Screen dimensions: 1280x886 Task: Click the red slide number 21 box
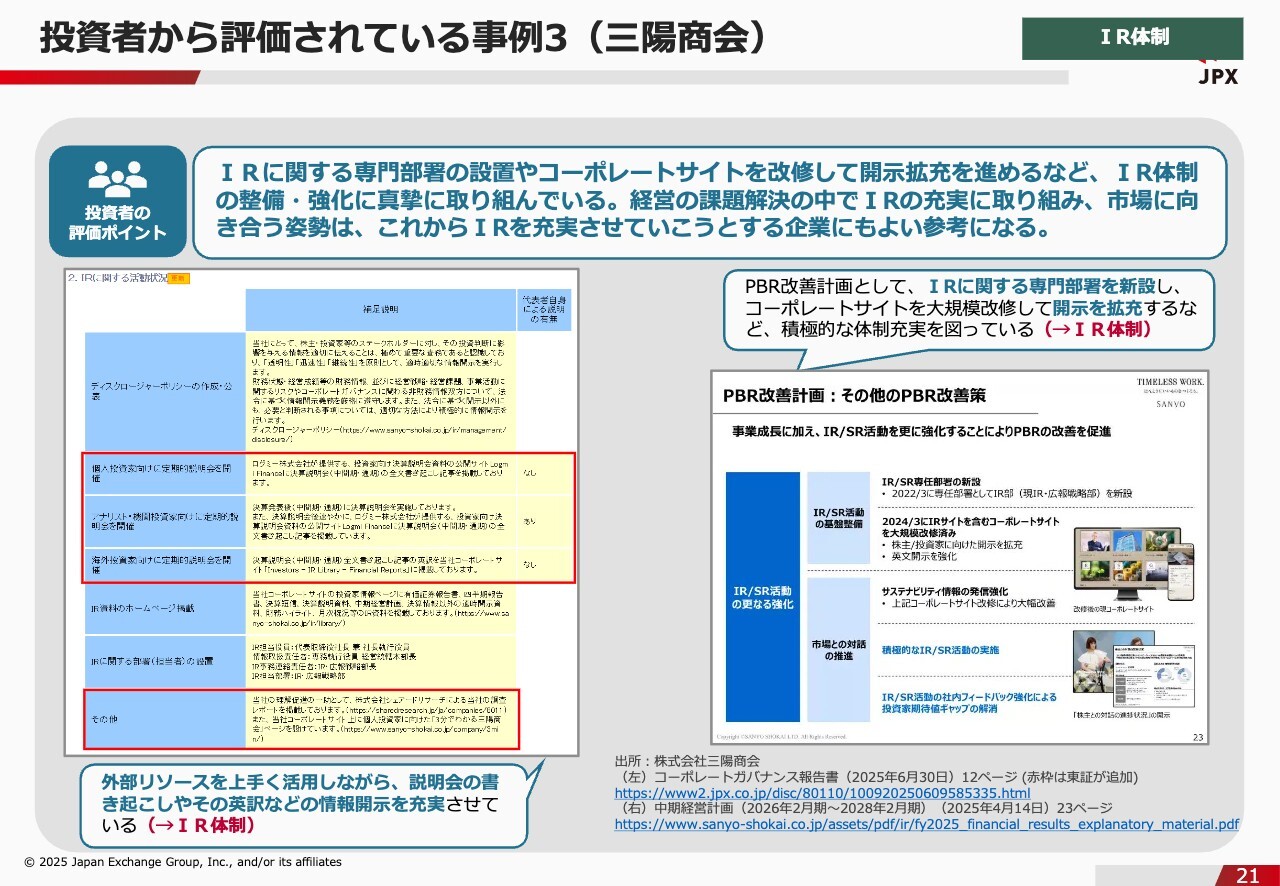(1247, 875)
